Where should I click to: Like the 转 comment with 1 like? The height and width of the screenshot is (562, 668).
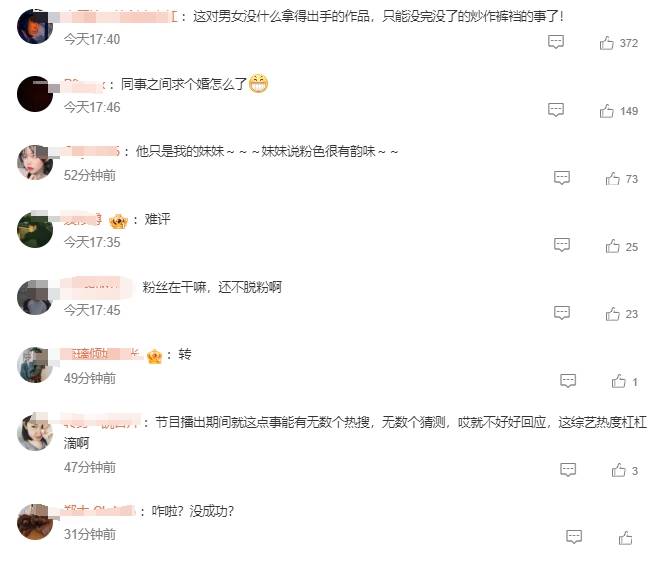click(619, 381)
